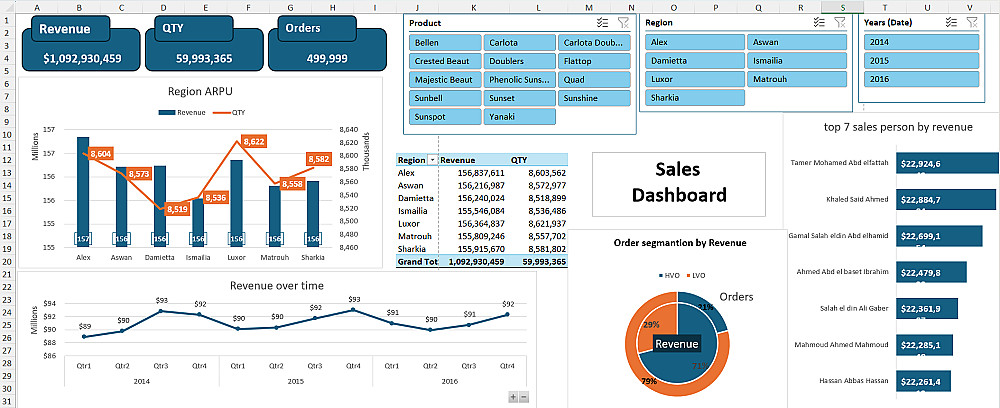1000x408 pixels.
Task: Choose Sharkia in the Region slicer
Action: tap(695, 98)
